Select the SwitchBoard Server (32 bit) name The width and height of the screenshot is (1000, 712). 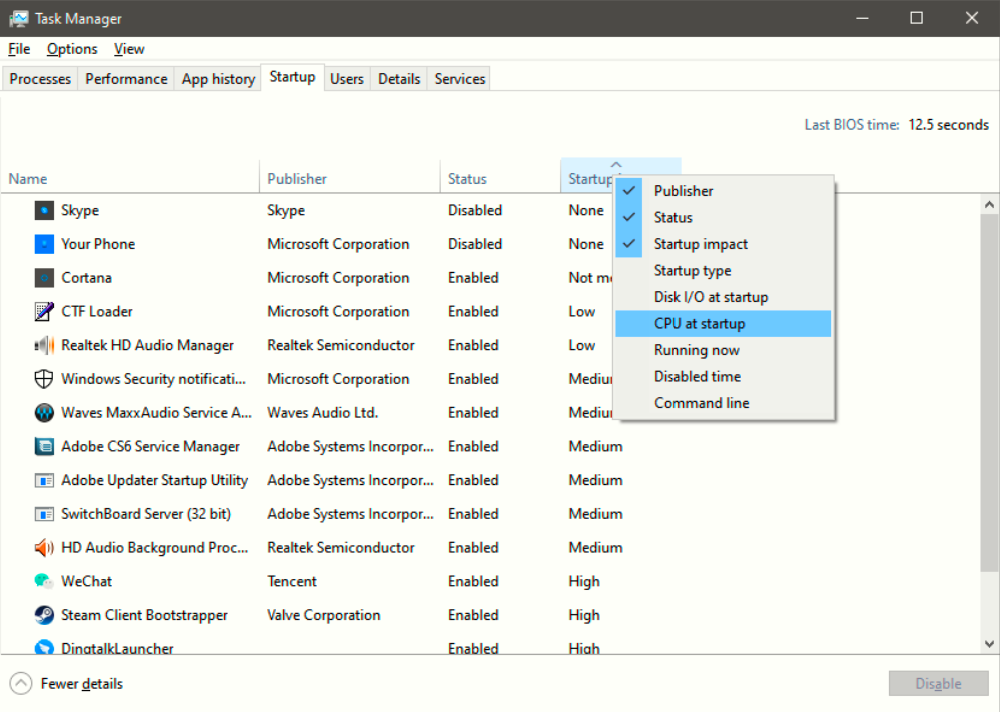146,514
